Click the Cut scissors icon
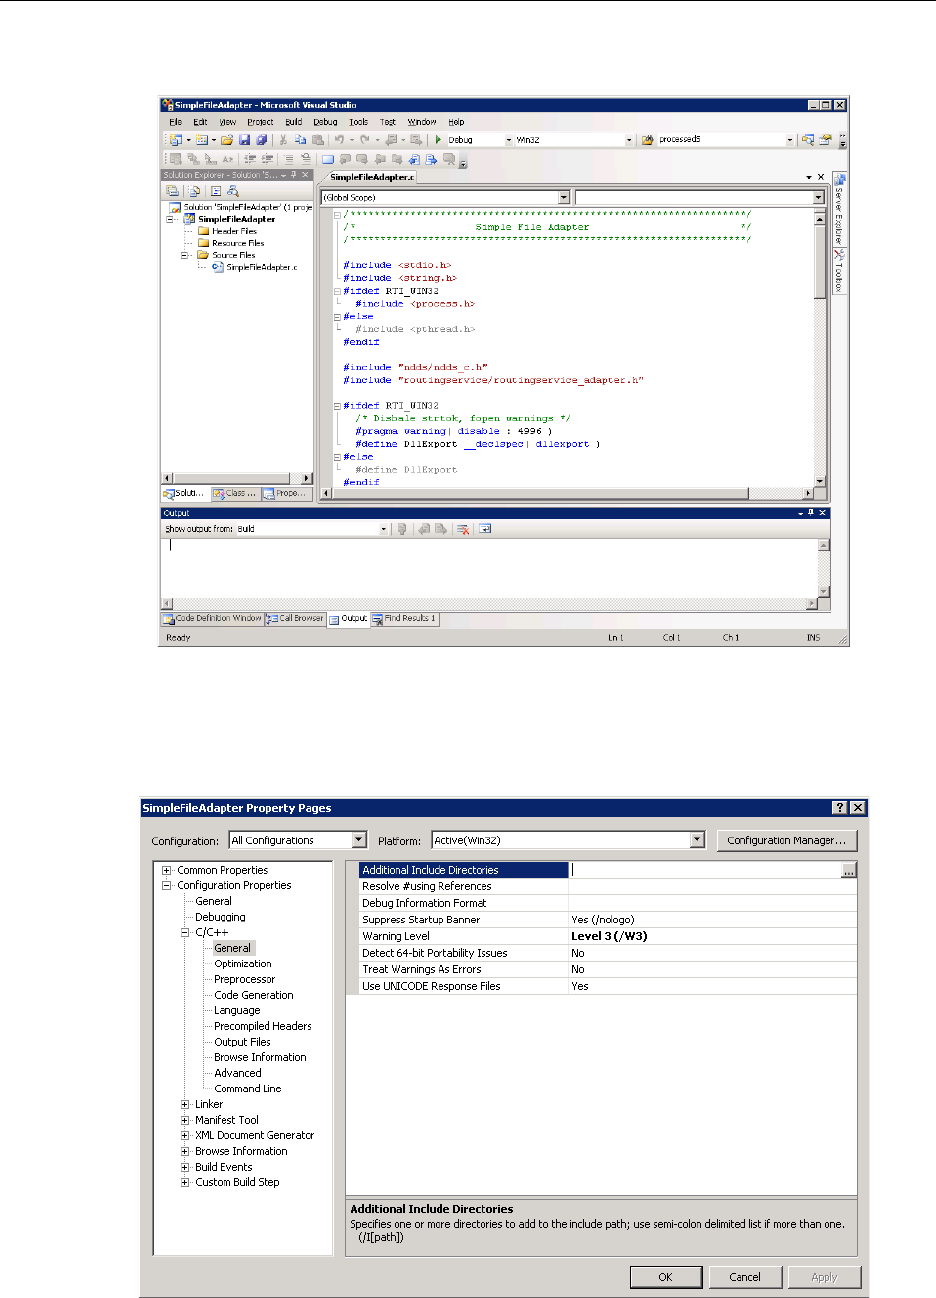Screen dimensions: 936x1298 (x=283, y=140)
